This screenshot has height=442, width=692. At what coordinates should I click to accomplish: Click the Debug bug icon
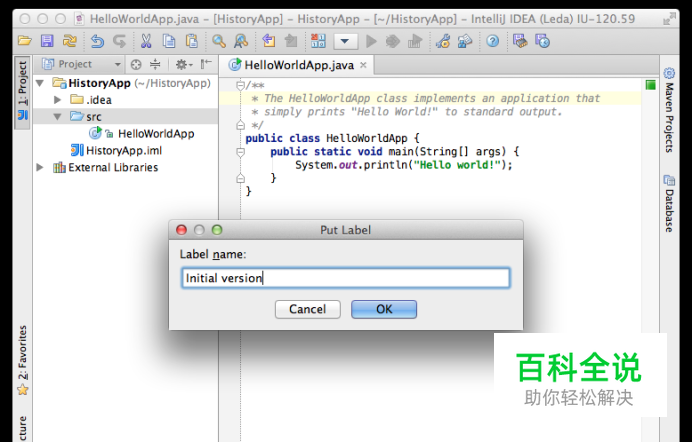point(392,42)
